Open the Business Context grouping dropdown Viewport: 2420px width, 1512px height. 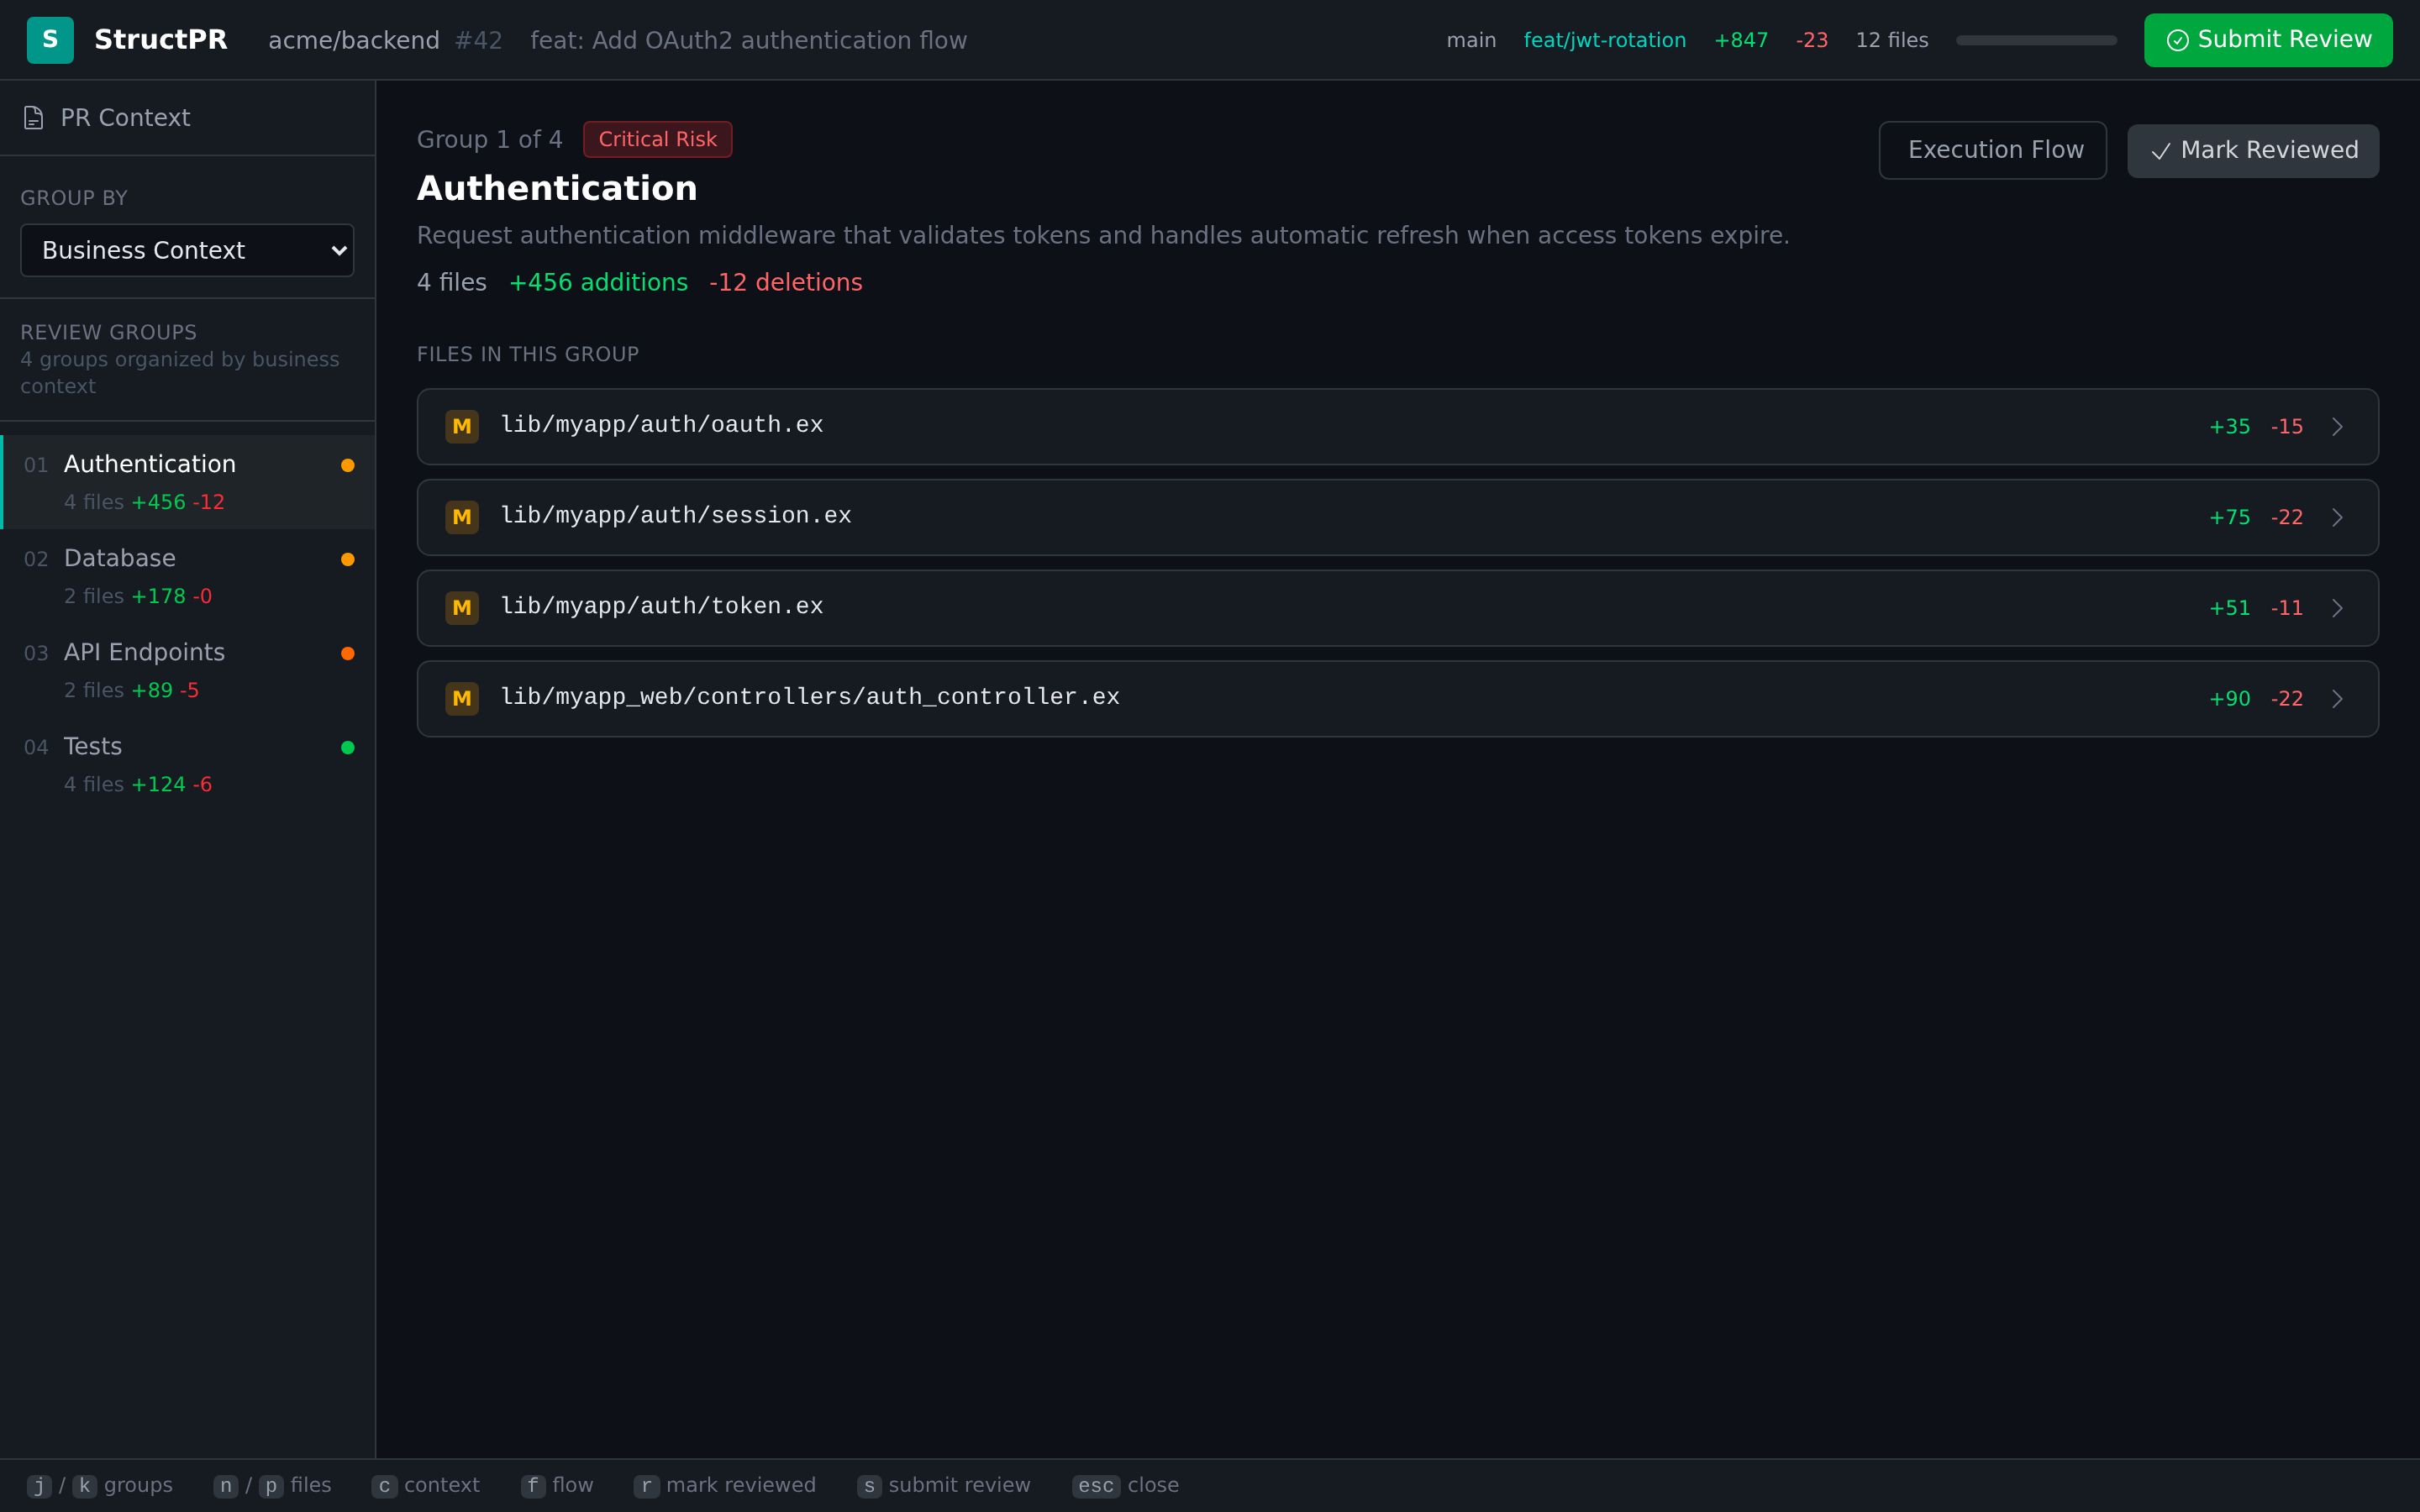coord(186,250)
